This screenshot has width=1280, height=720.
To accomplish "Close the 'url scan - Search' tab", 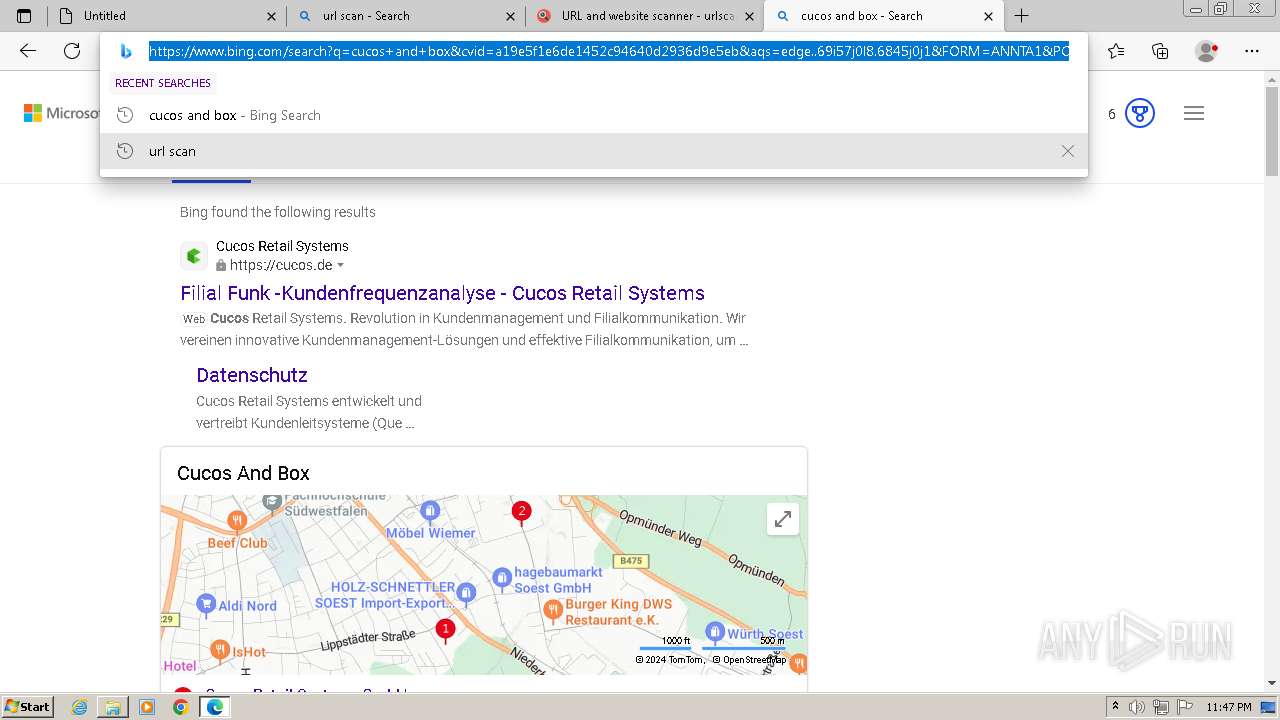I will point(511,16).
